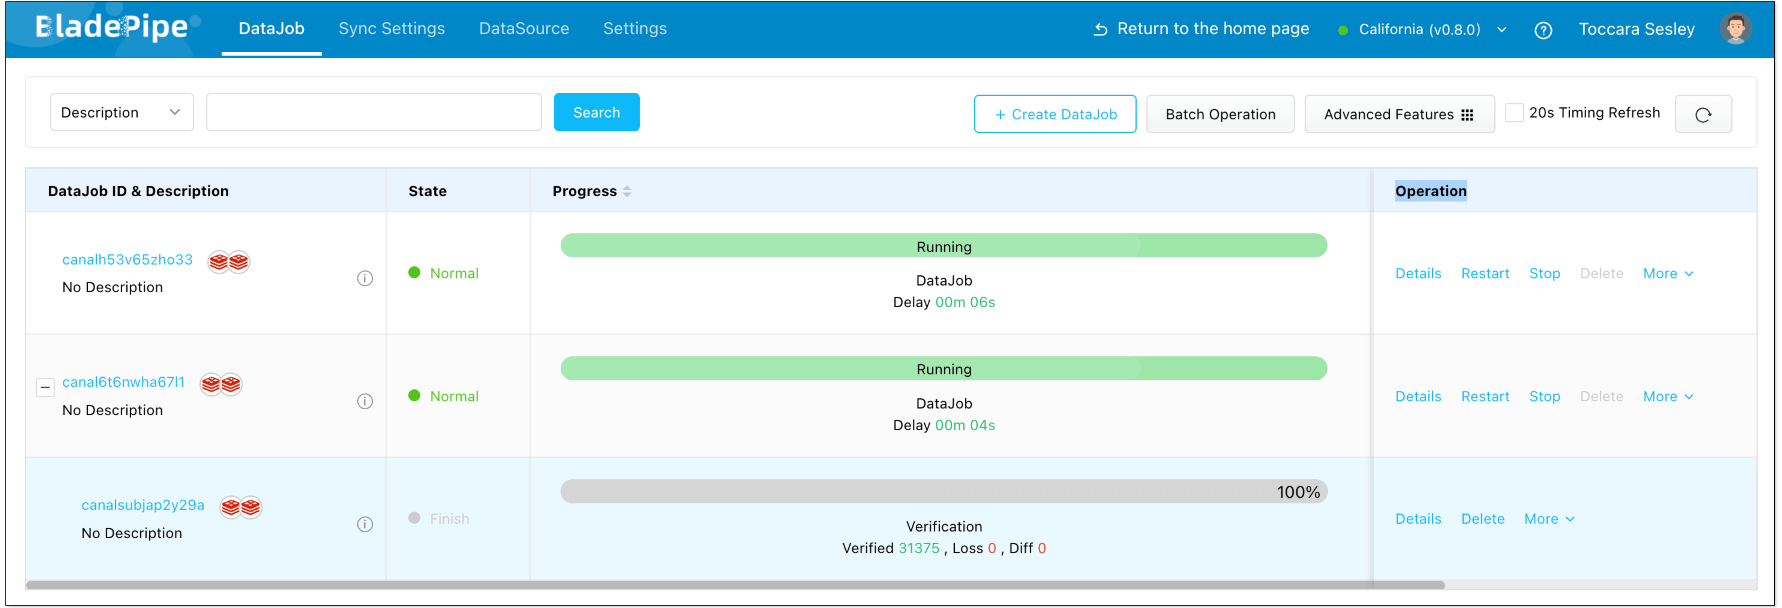This screenshot has width=1782, height=608.
Task: Open the DataSource tab
Action: point(524,29)
